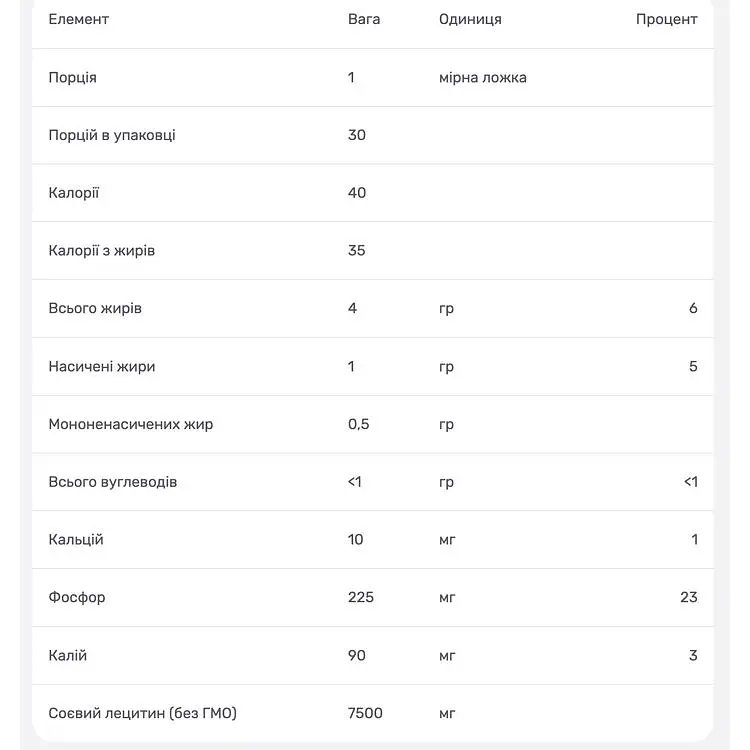750x750 pixels.
Task: Click the Соєвий лецитин (без ГМО) row
Action: [372, 713]
